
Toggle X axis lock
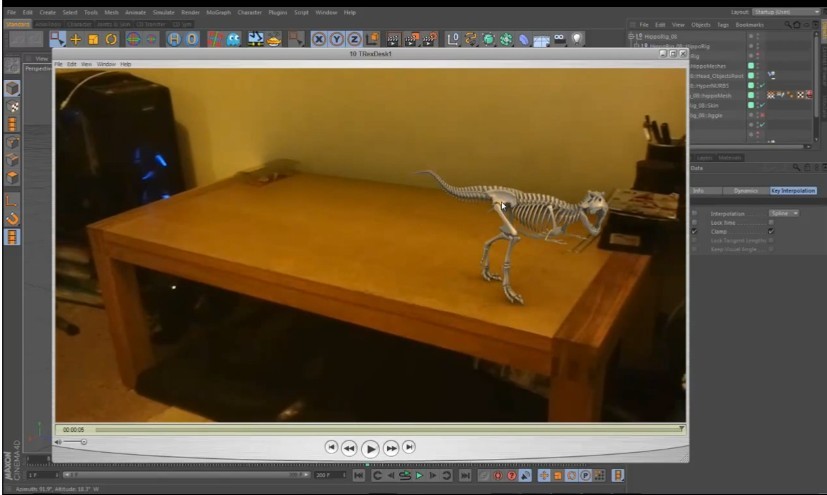[x=319, y=39]
